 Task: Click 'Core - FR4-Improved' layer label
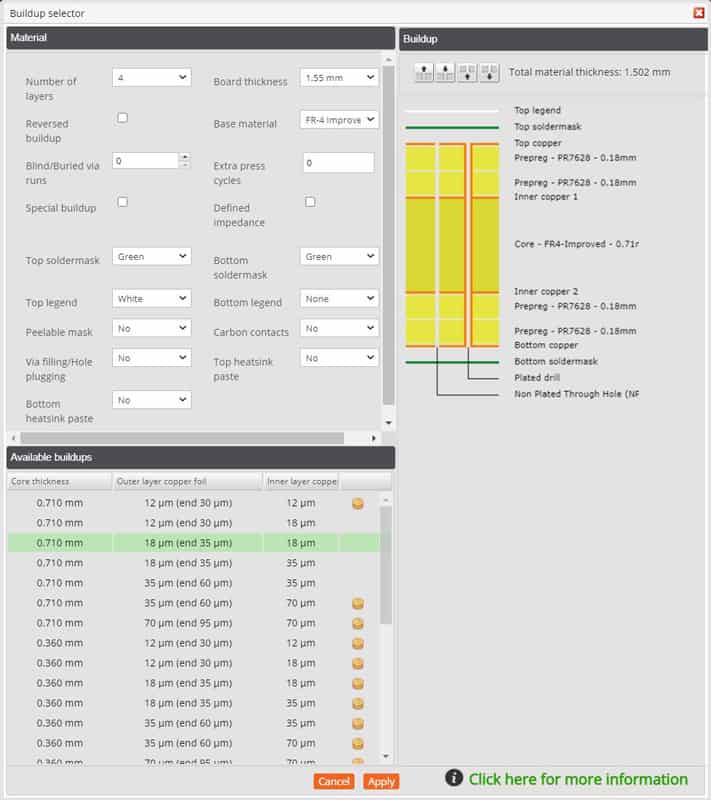[x=576, y=244]
